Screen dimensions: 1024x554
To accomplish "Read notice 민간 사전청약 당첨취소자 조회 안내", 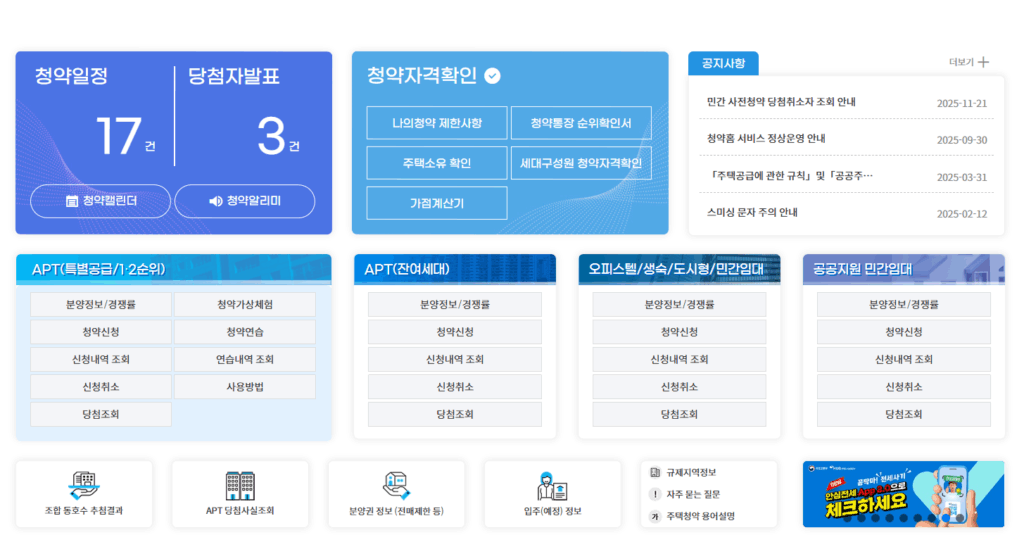I will (x=781, y=102).
